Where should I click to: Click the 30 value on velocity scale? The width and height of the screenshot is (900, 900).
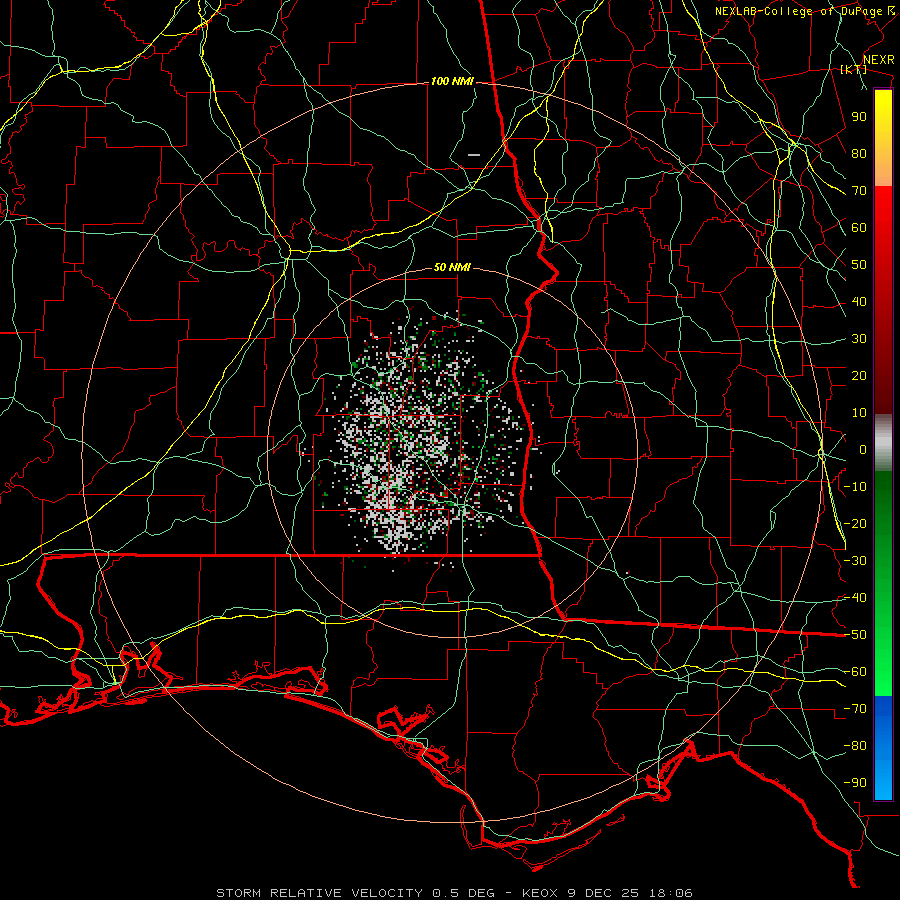tap(859, 339)
